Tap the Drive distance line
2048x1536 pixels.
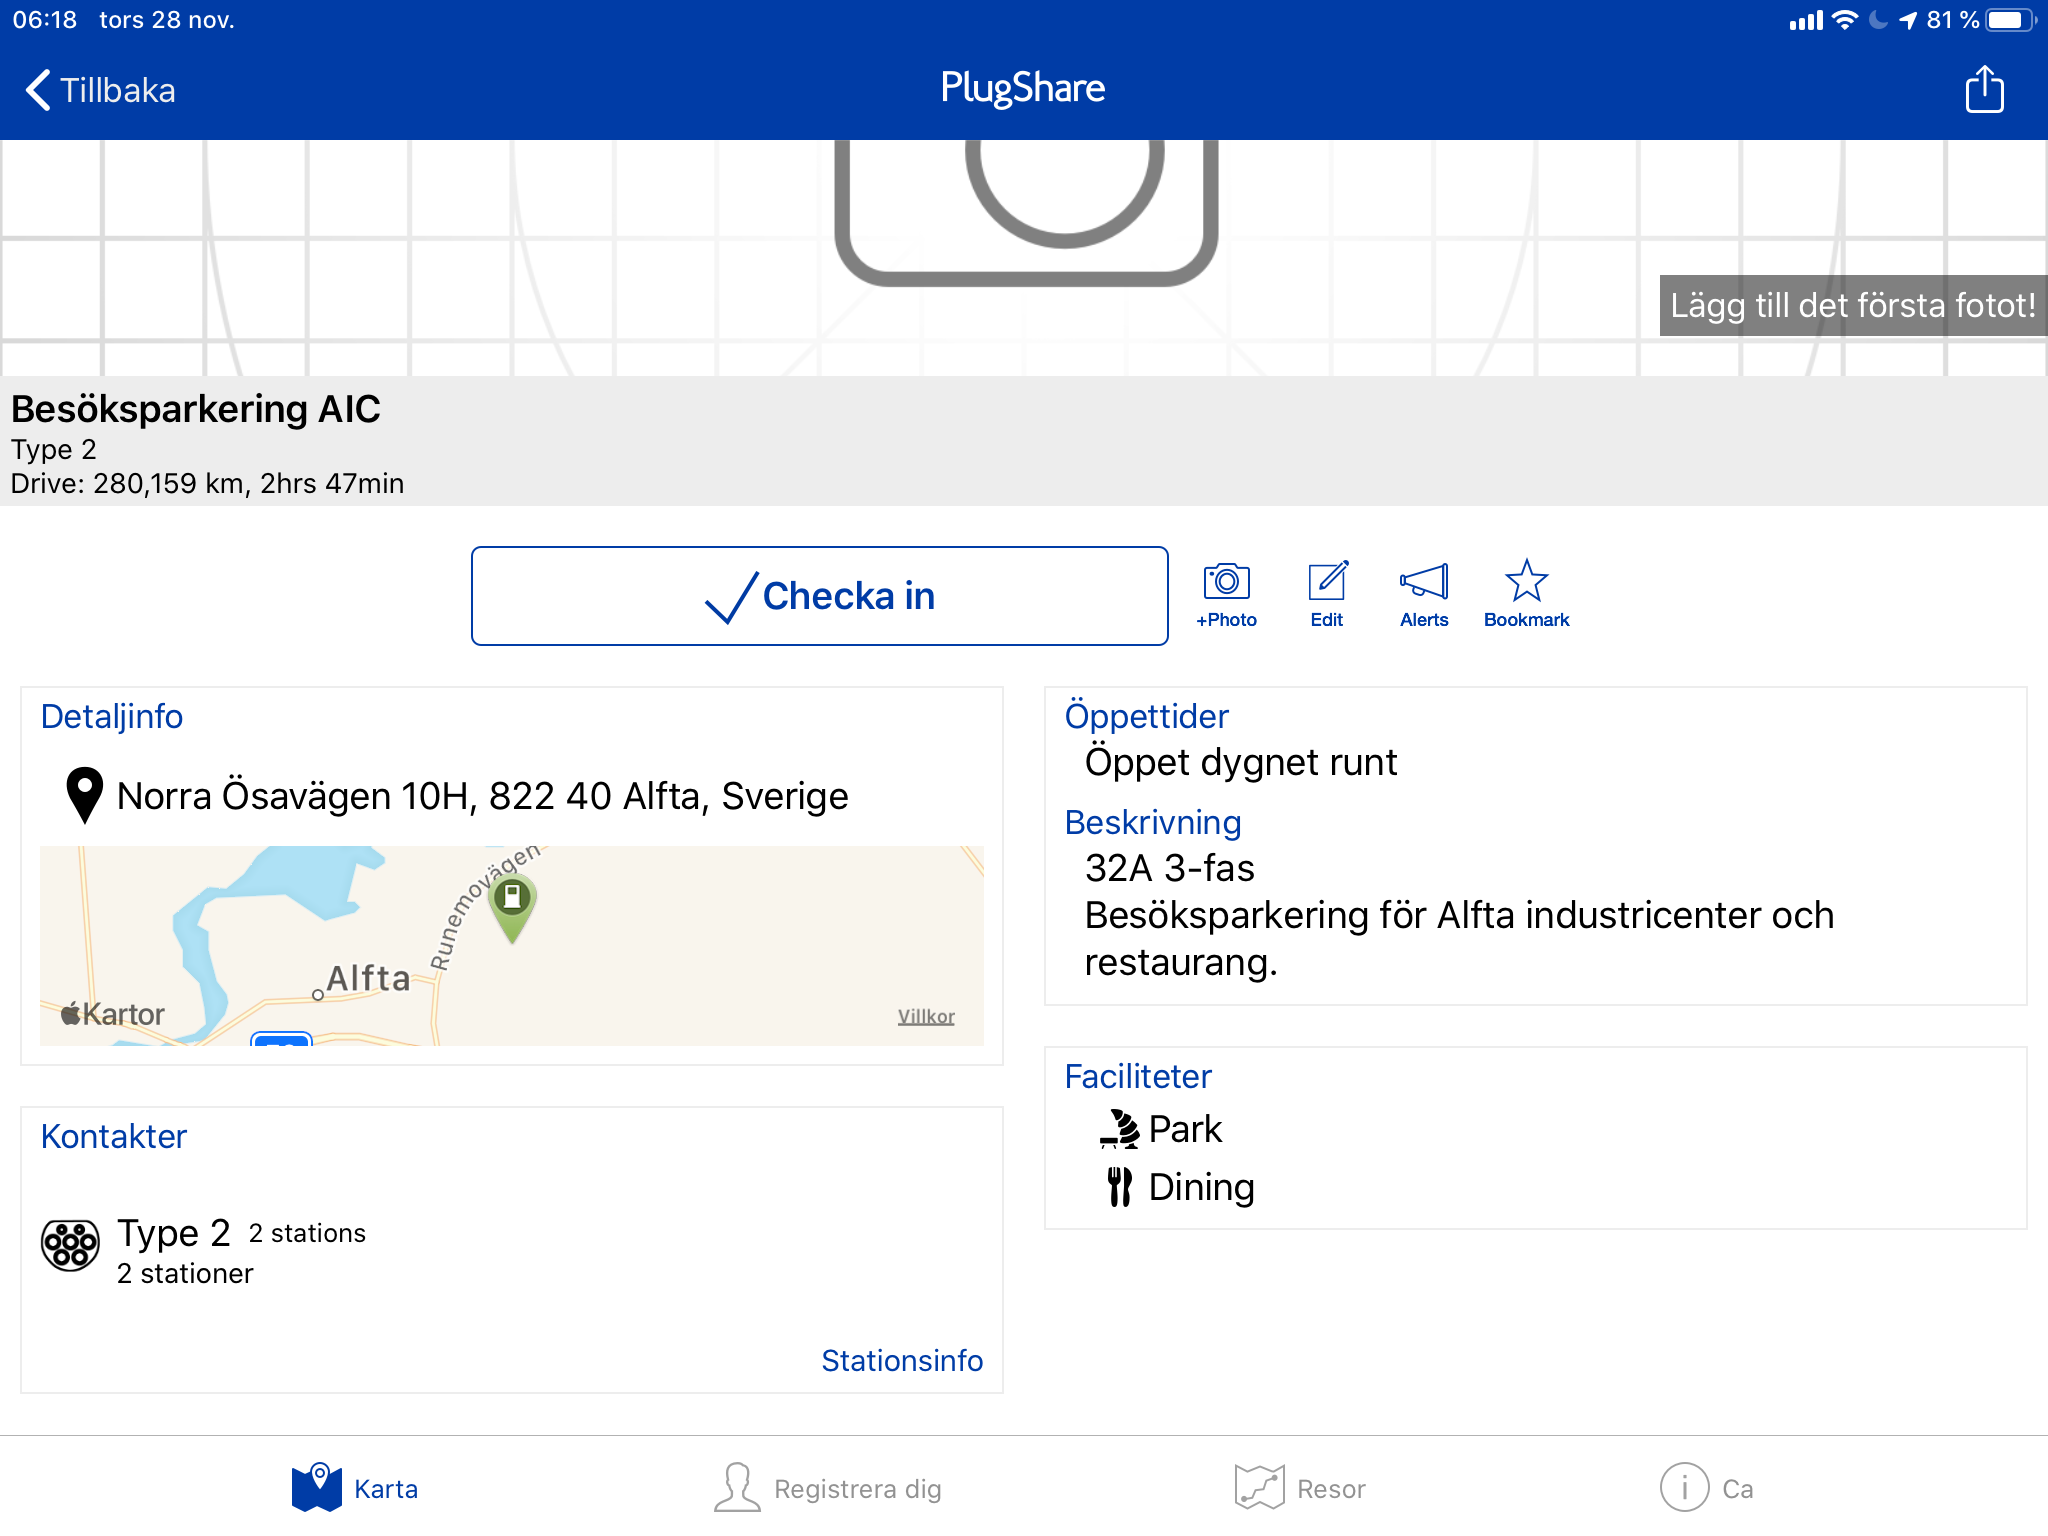click(x=207, y=484)
